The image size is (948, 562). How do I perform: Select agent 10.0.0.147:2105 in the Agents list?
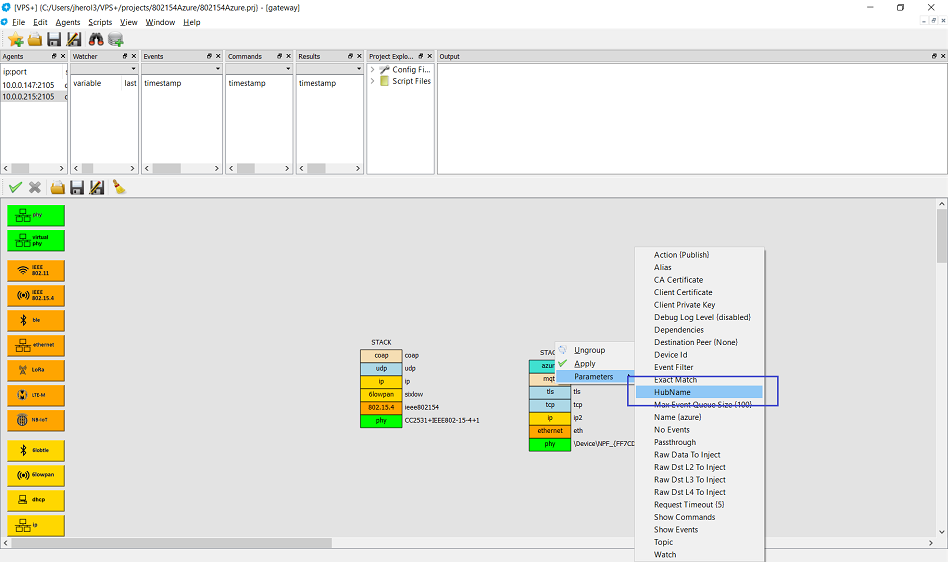tap(29, 84)
